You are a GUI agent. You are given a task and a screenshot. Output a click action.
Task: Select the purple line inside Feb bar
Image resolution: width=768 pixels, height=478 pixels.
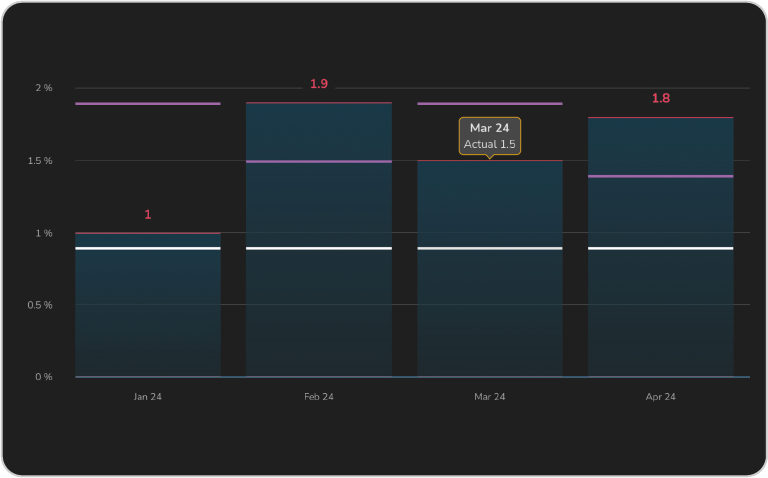tap(319, 161)
